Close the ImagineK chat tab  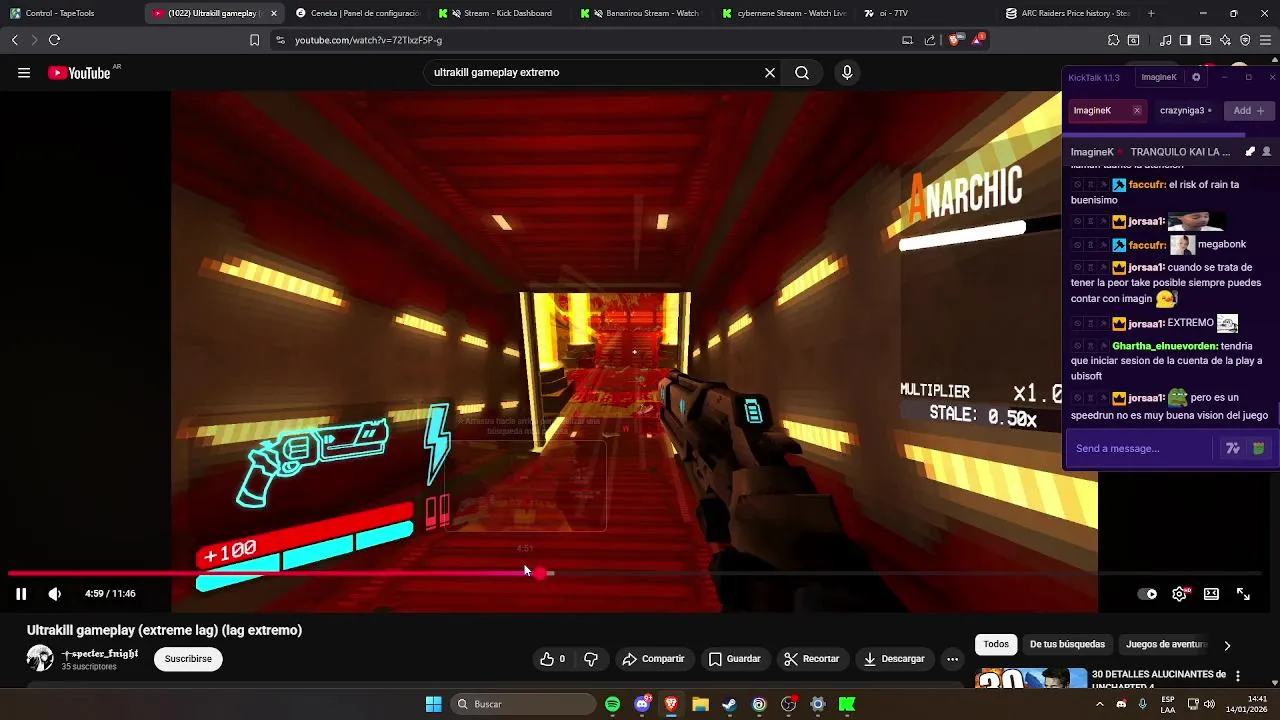point(1137,111)
